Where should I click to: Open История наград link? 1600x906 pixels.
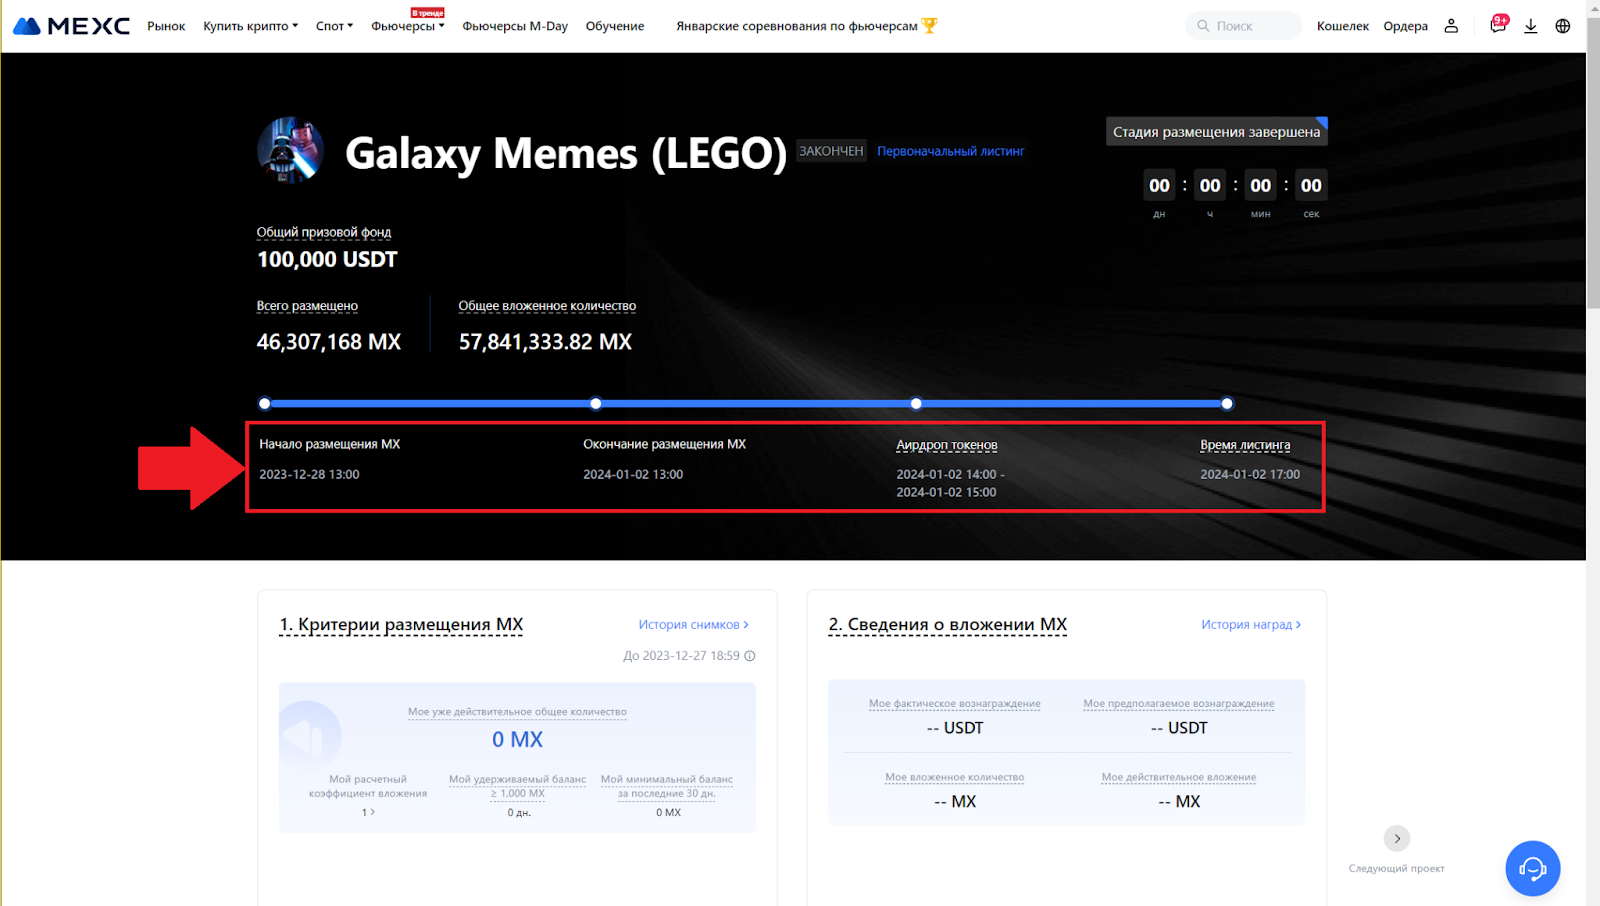pyautogui.click(x=1251, y=624)
